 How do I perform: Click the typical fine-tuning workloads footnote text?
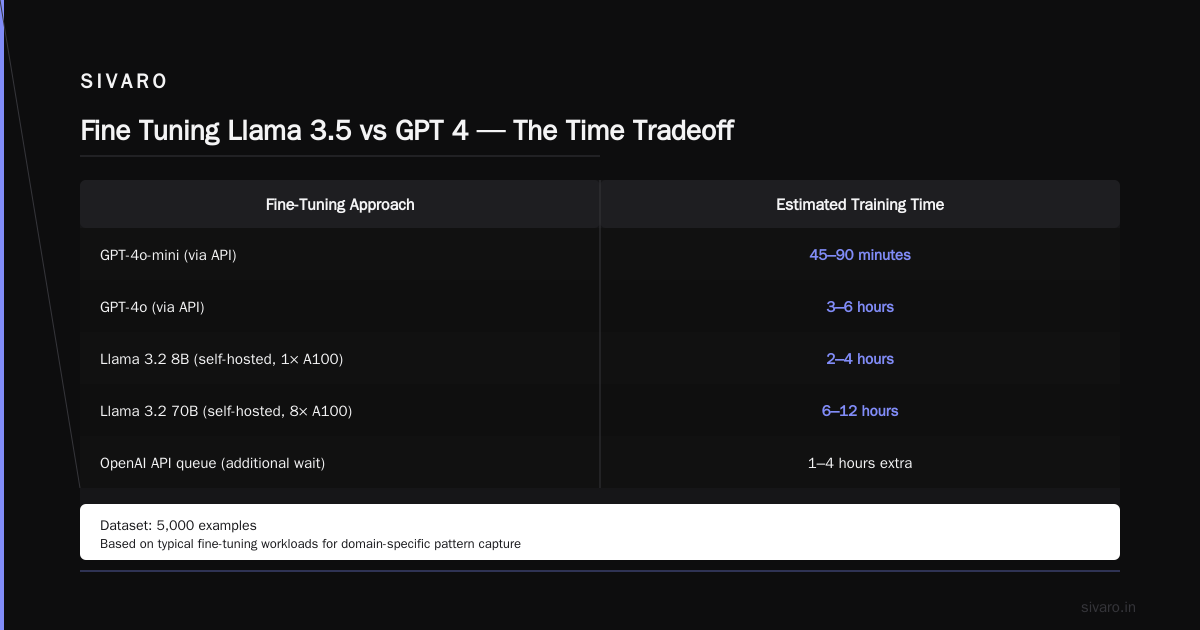coord(310,545)
